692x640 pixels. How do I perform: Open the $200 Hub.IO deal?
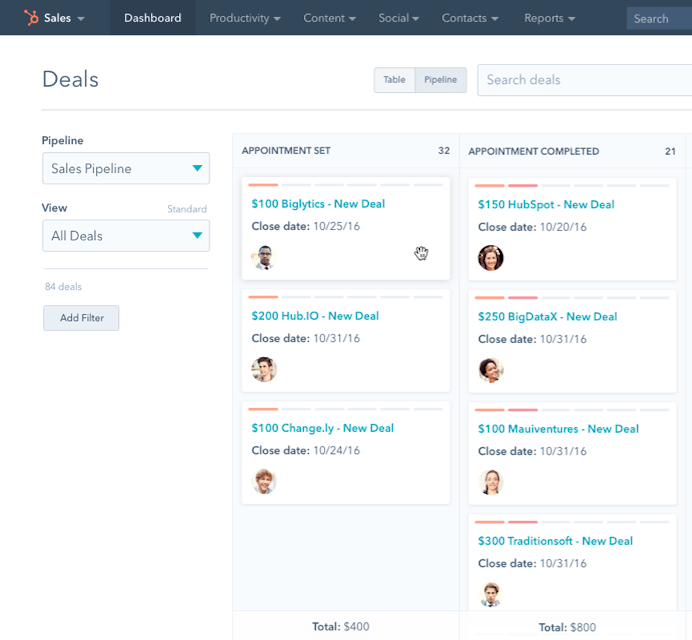(315, 316)
